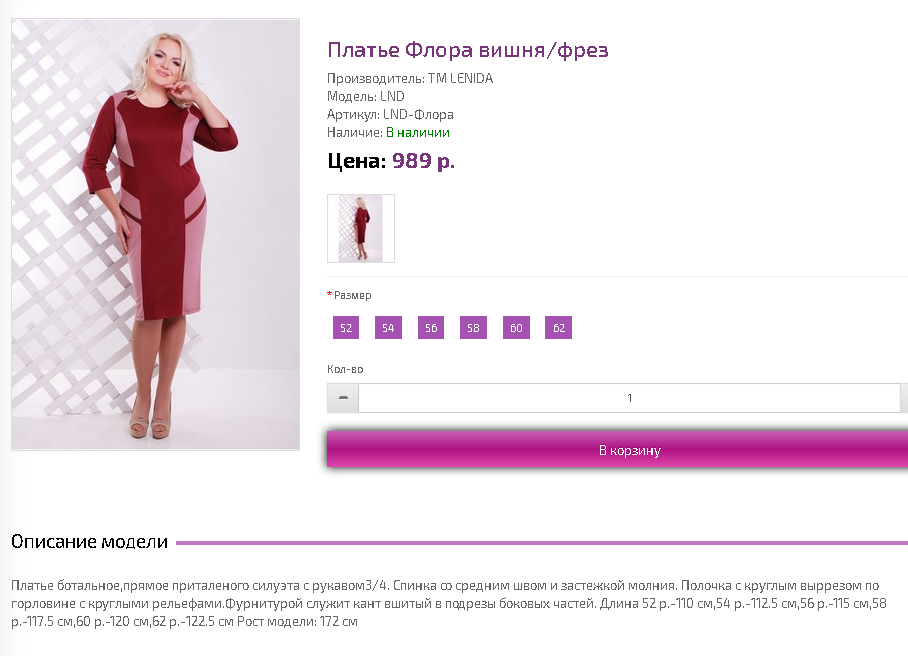Open the small dress thumbnail image
The width and height of the screenshot is (908, 656).
click(361, 228)
